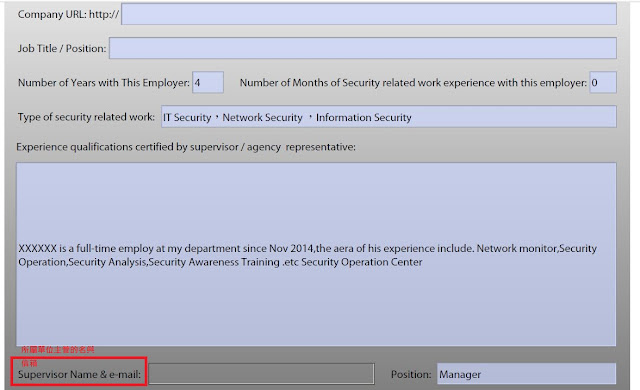The image size is (640, 390).
Task: Click the 'Job Title / Position:' label
Action: (x=62, y=48)
